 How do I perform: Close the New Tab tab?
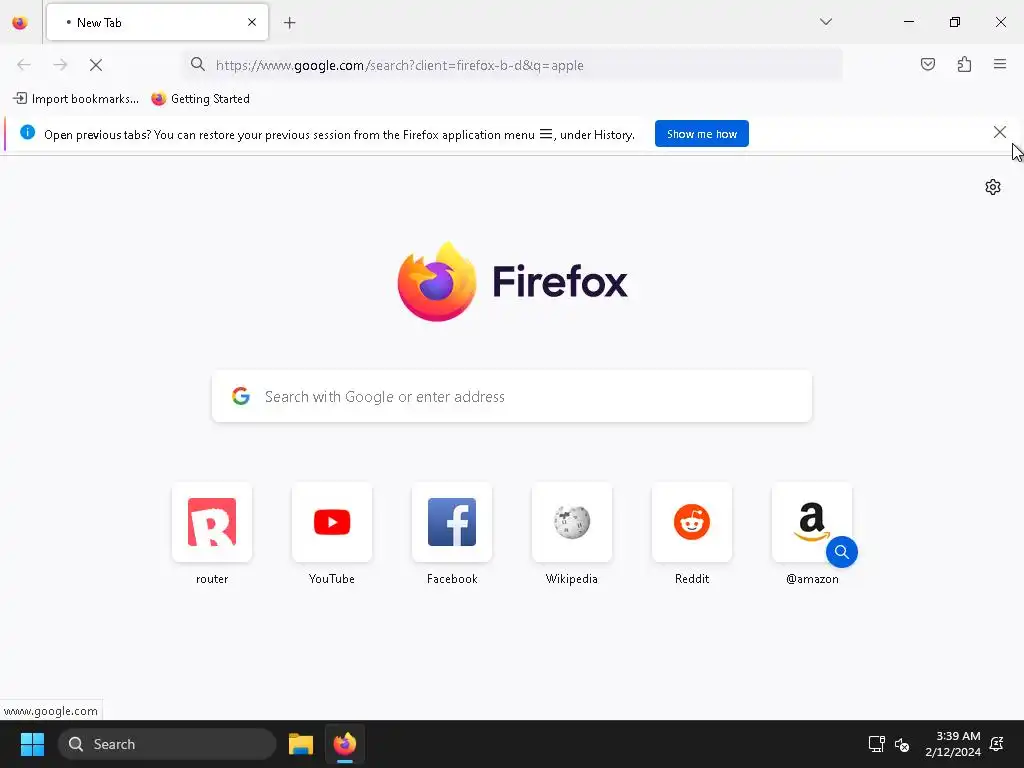252,22
